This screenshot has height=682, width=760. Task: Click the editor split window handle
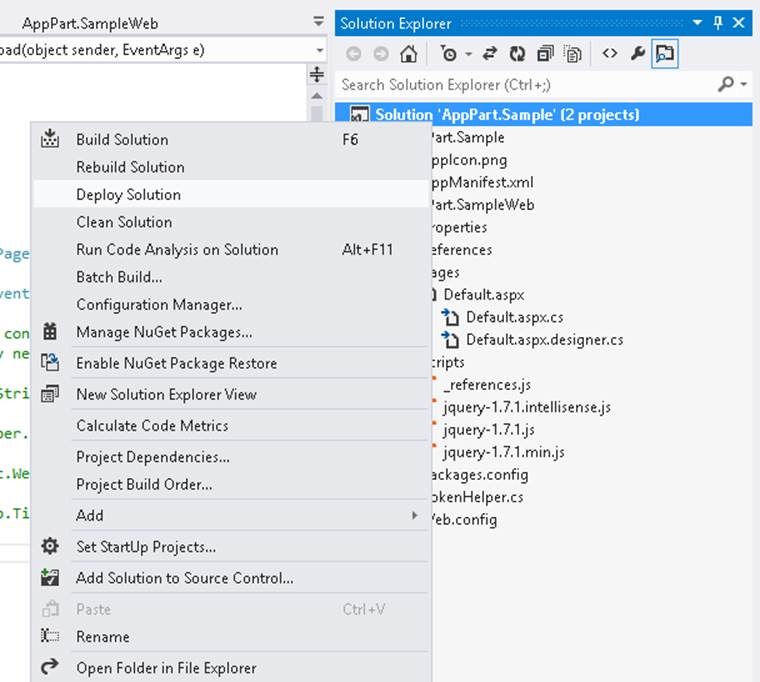(x=317, y=75)
